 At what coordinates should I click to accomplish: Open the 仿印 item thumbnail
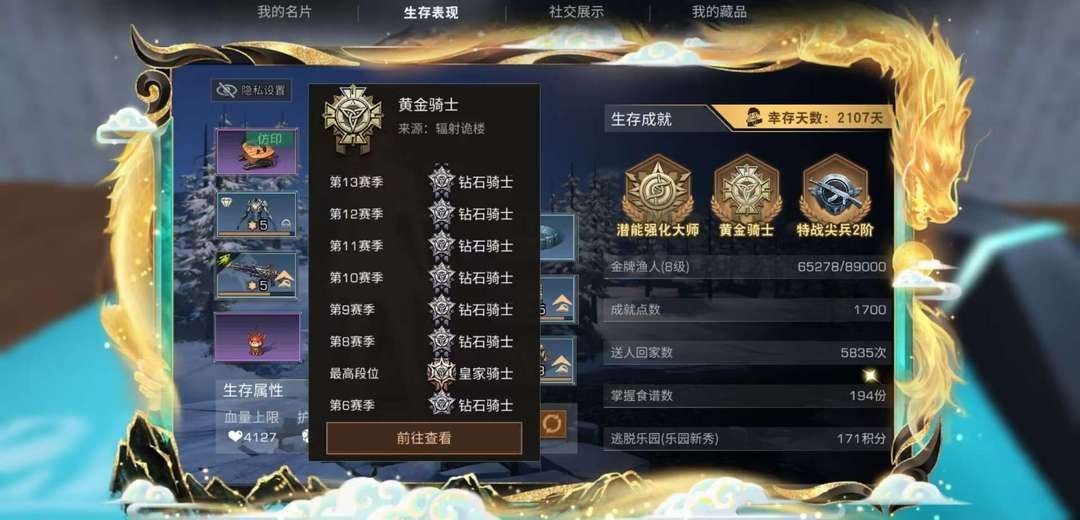[x=258, y=151]
